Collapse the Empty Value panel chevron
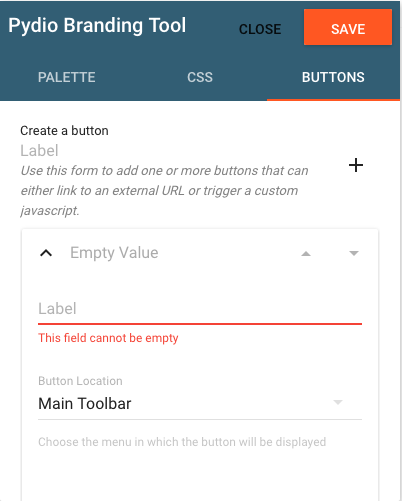Screen dimensions: 402x501 pos(46,253)
